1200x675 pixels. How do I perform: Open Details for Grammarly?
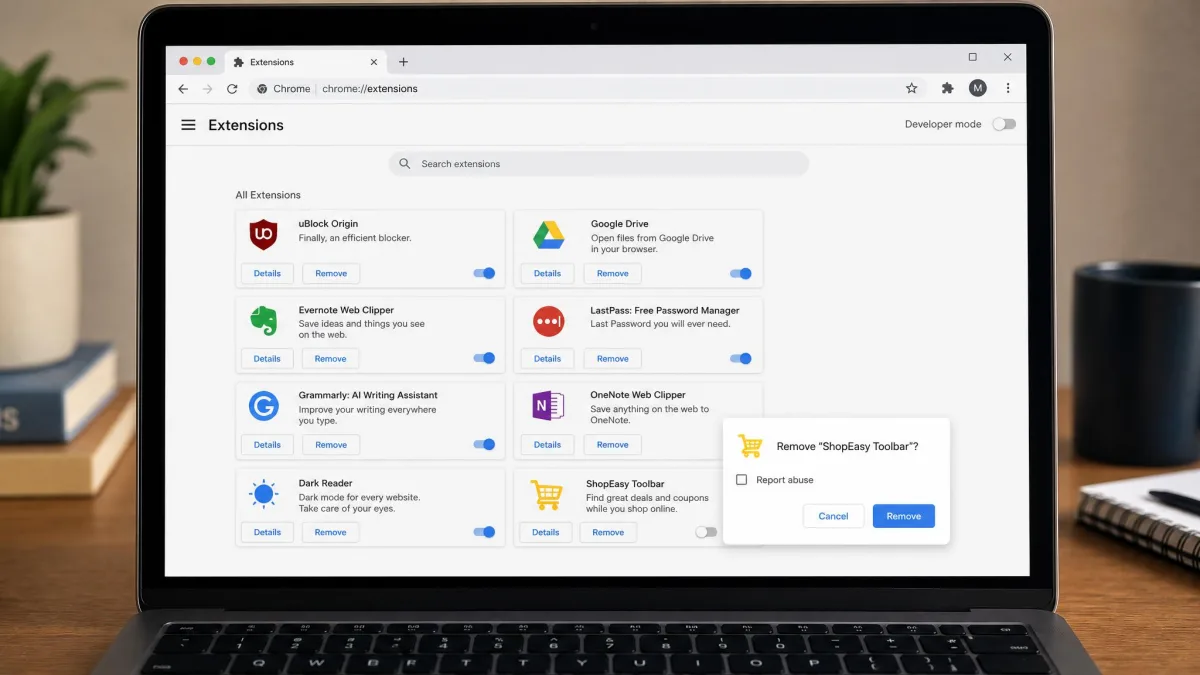(267, 444)
